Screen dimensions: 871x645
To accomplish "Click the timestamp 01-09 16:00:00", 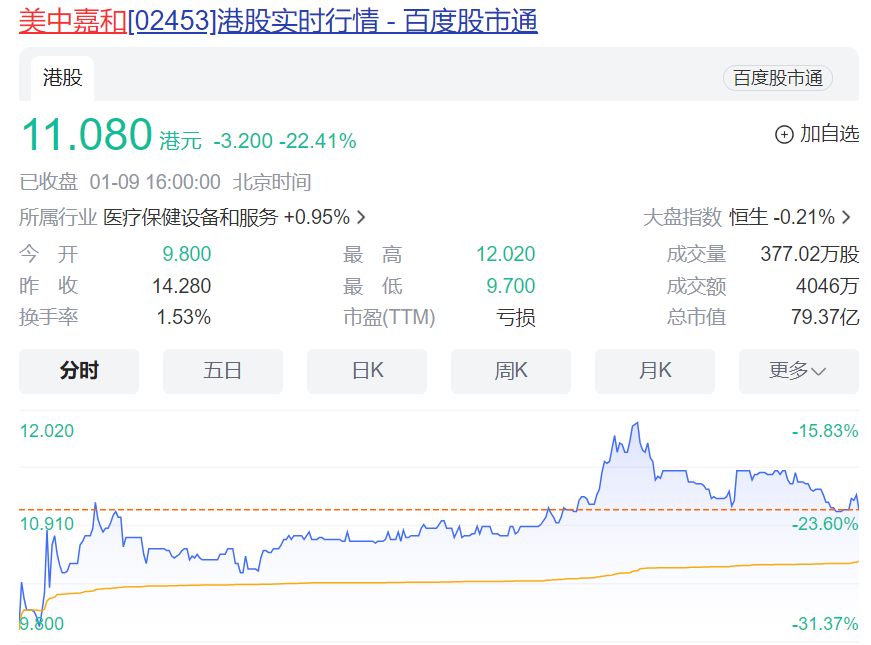I will [155, 182].
